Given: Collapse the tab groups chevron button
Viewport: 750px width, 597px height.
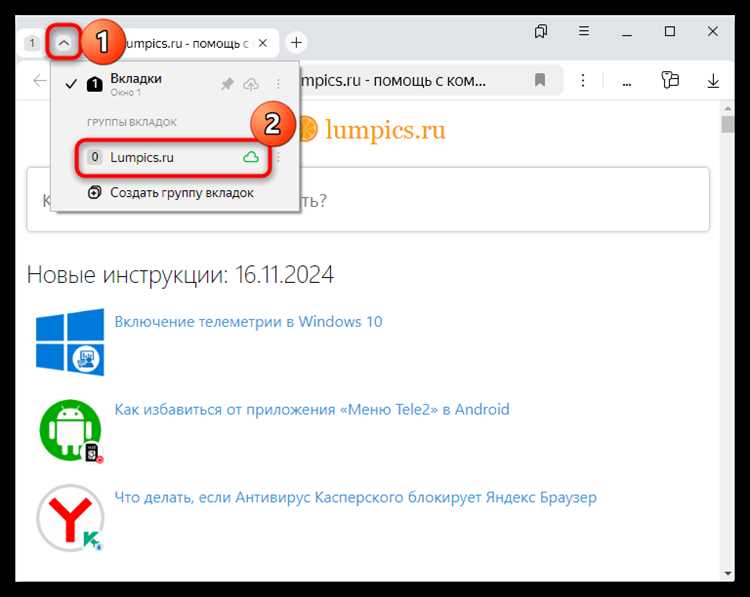Looking at the screenshot, I should click(64, 43).
